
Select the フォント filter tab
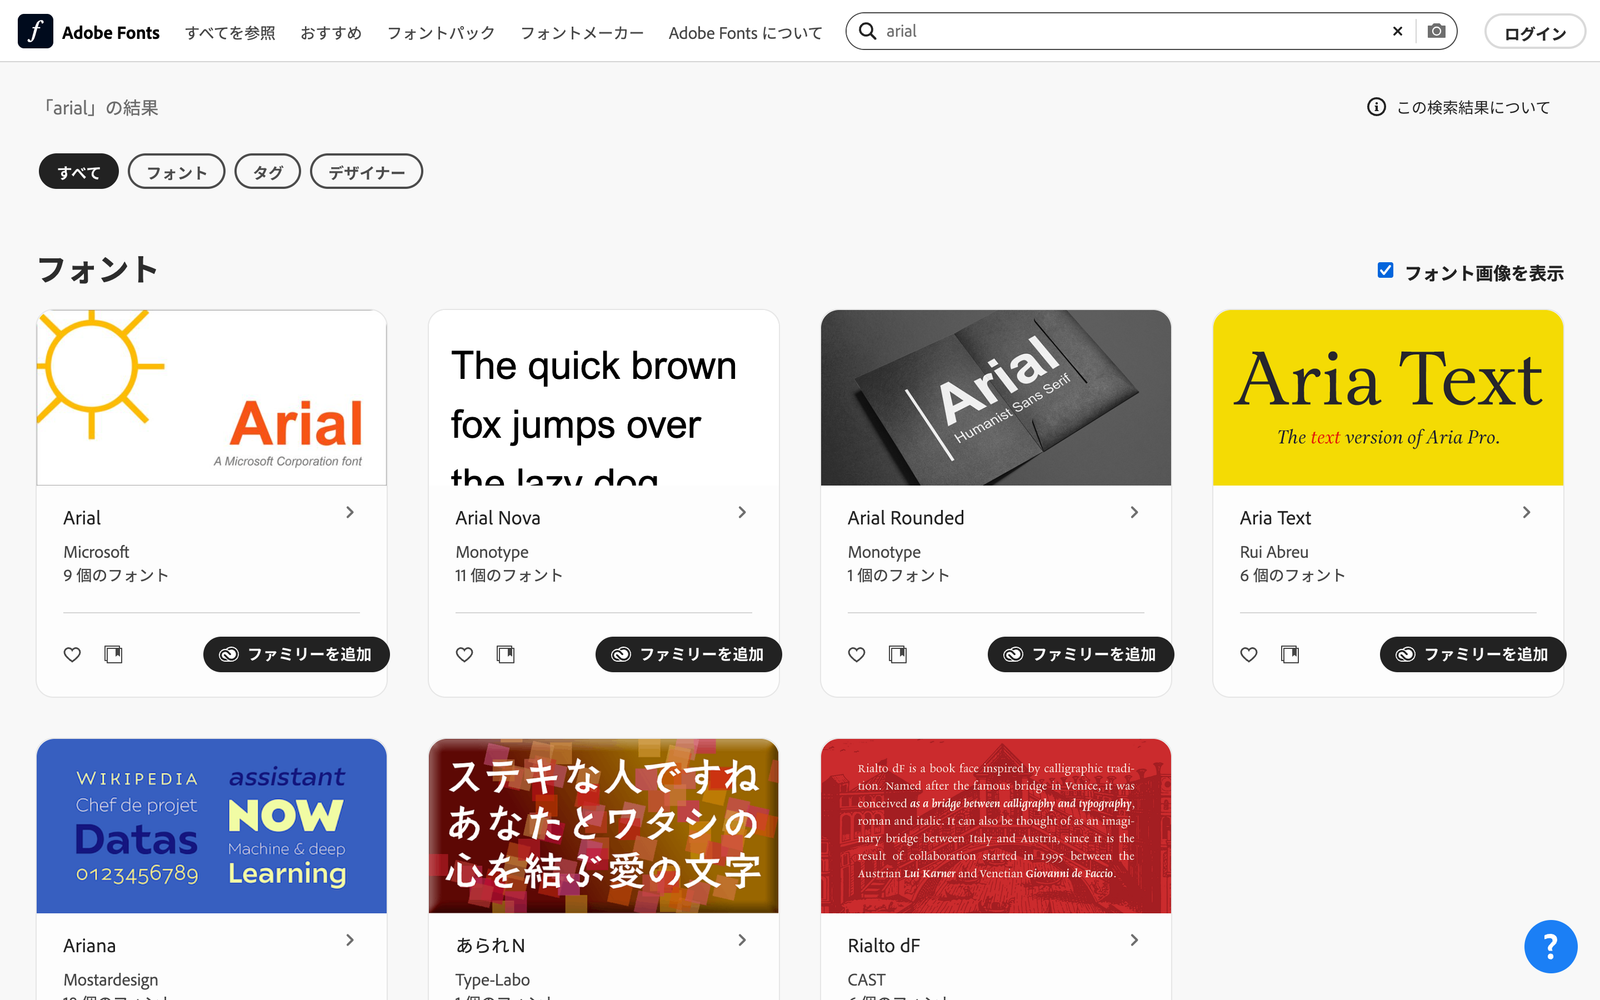177,172
